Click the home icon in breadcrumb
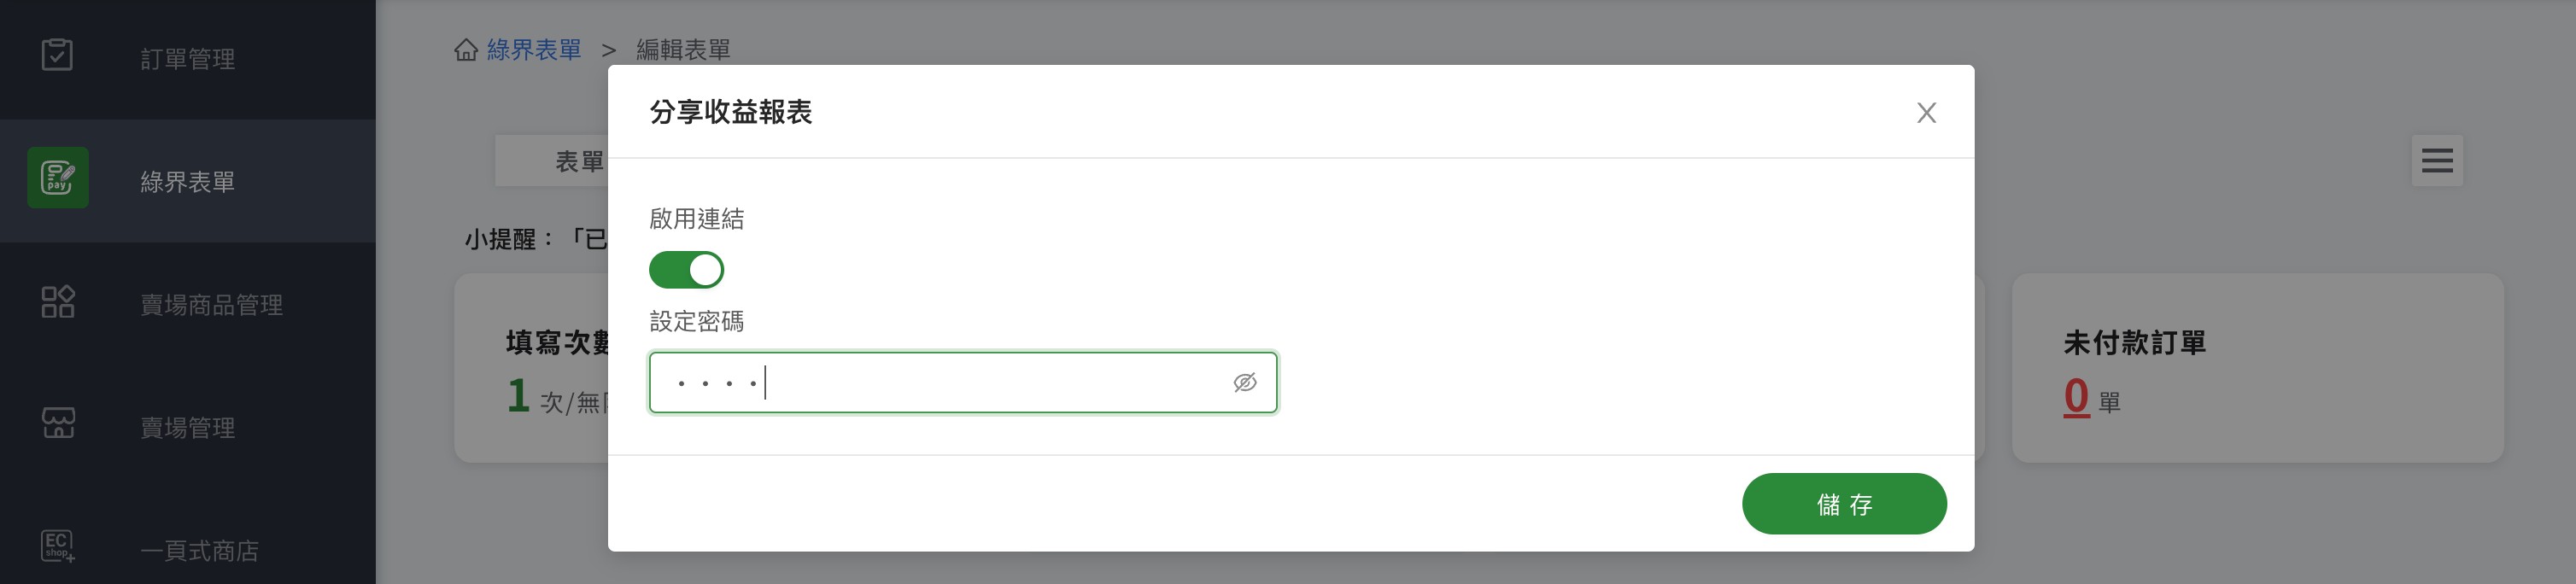Screen dimensions: 2576x584 coord(466,49)
